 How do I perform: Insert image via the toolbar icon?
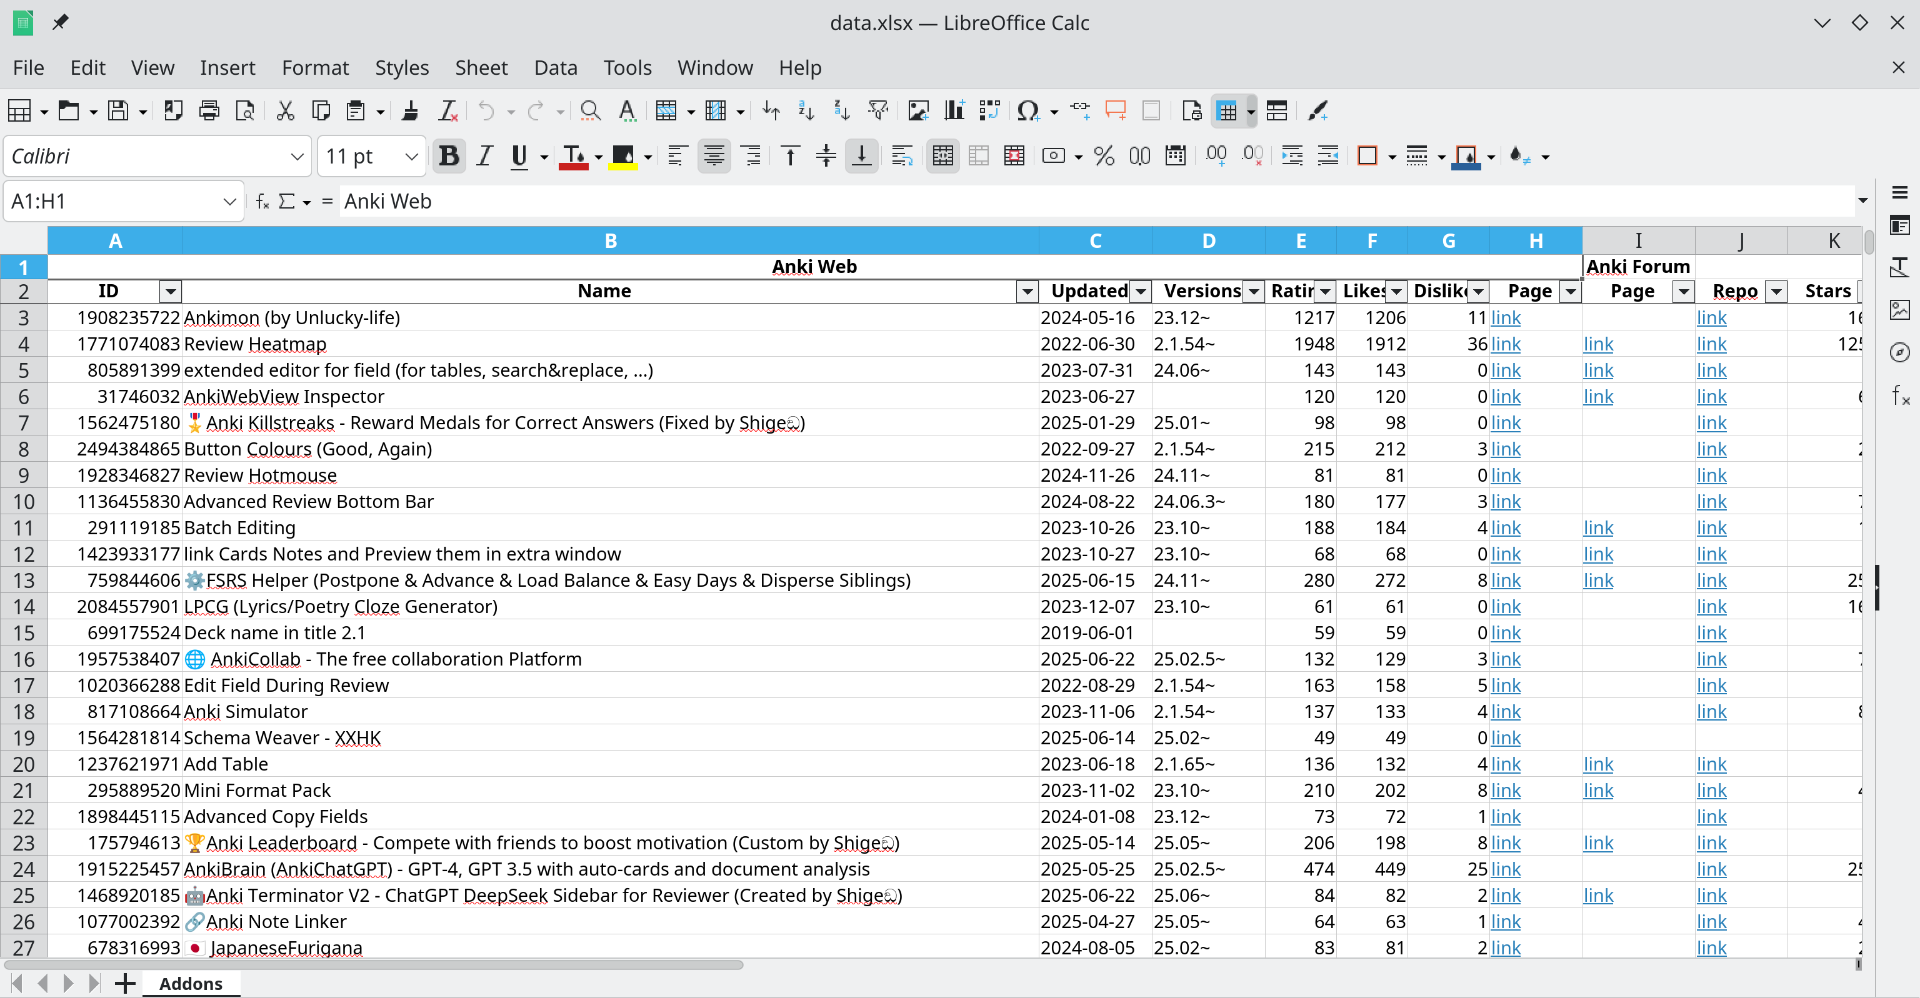click(918, 111)
